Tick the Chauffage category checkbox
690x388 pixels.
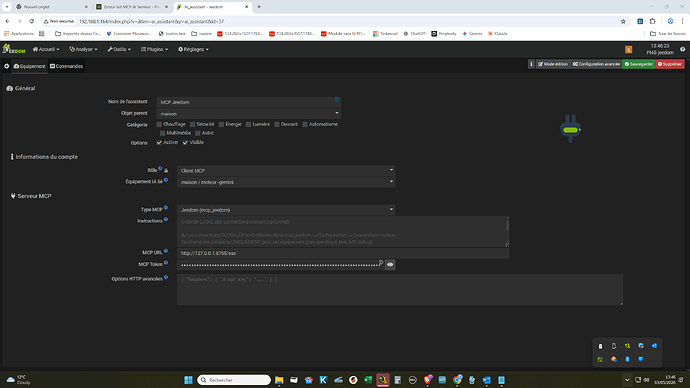pyautogui.click(x=159, y=124)
